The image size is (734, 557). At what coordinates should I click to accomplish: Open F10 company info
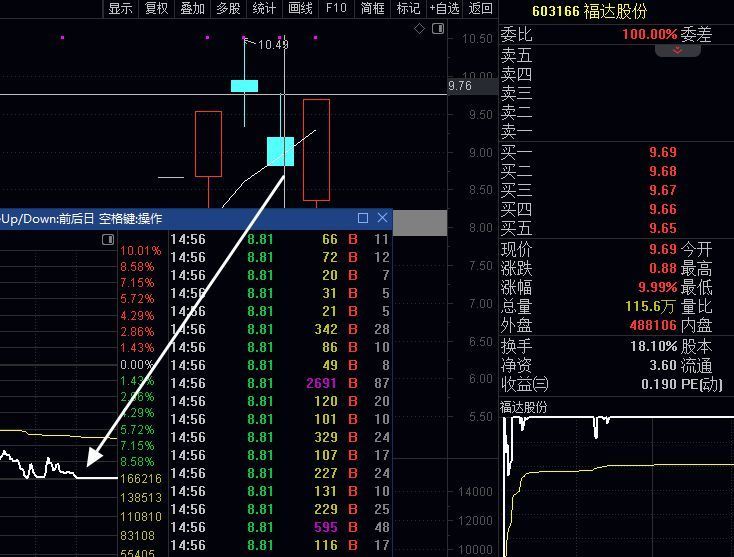[x=336, y=8]
